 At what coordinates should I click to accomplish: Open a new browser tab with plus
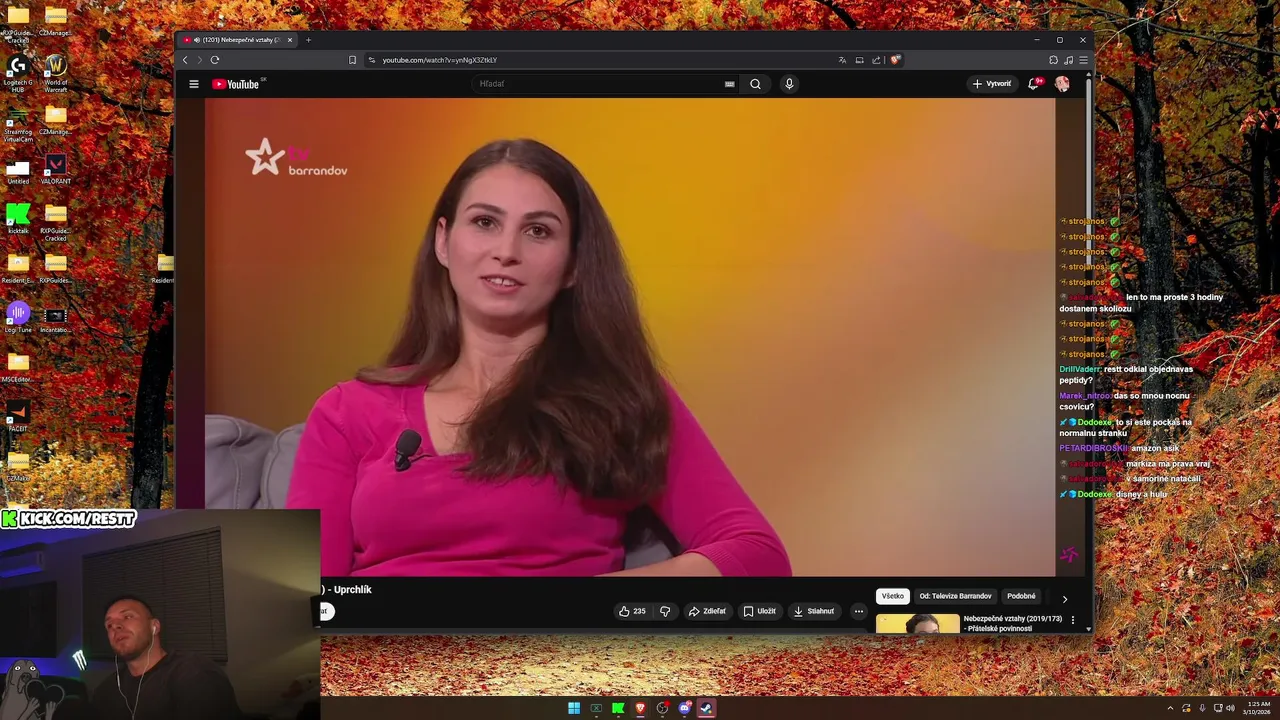(308, 40)
